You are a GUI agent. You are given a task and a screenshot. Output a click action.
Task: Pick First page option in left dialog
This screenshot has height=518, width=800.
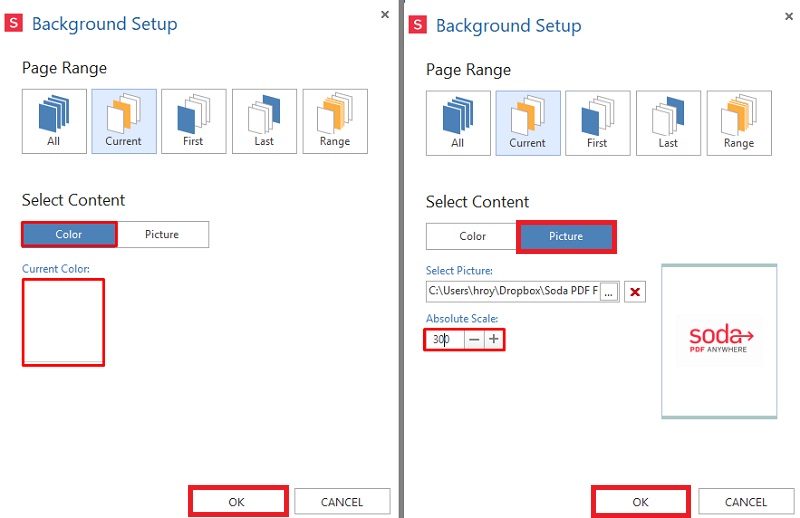coord(194,121)
